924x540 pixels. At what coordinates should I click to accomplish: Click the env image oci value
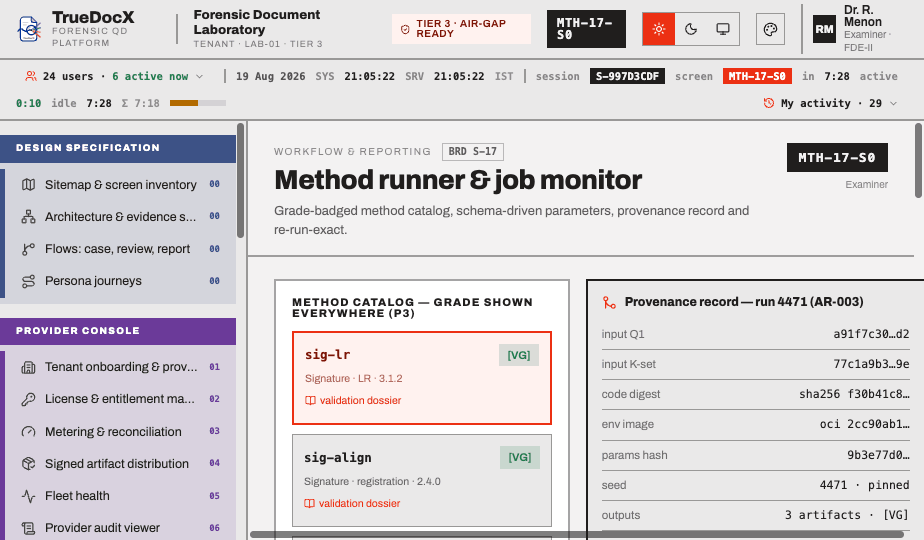coord(864,424)
